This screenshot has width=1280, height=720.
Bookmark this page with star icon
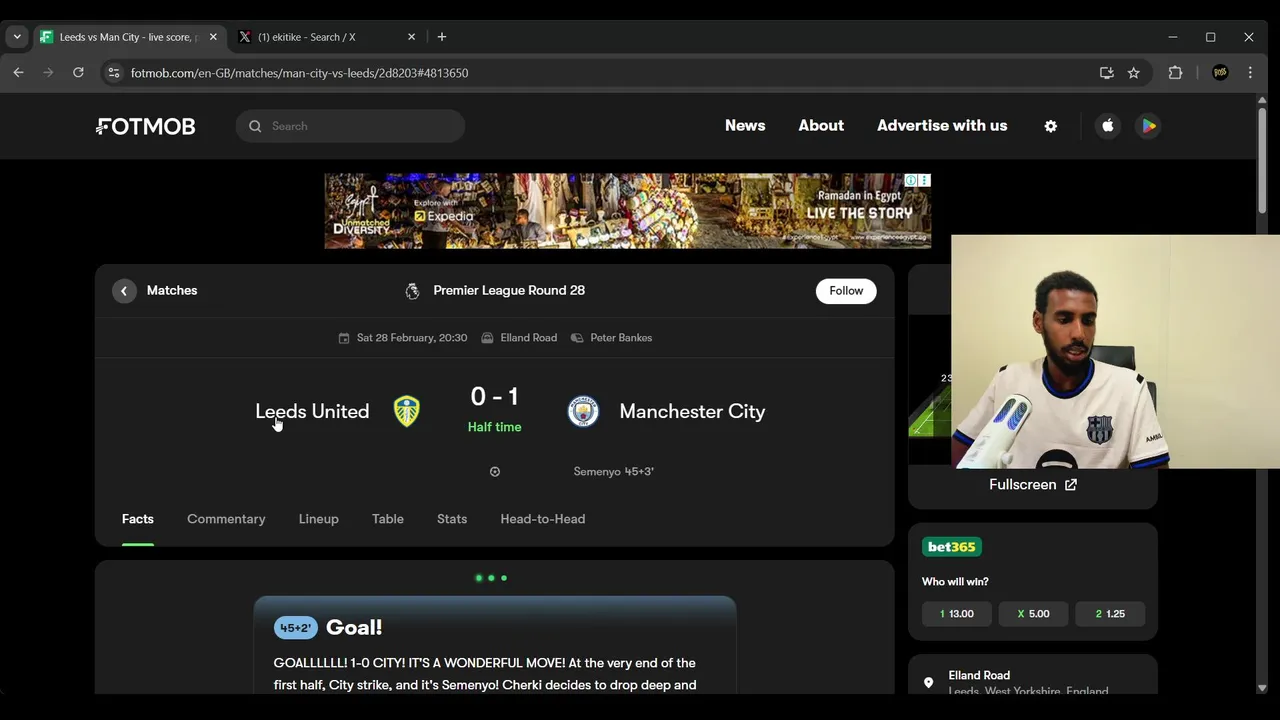click(1133, 73)
